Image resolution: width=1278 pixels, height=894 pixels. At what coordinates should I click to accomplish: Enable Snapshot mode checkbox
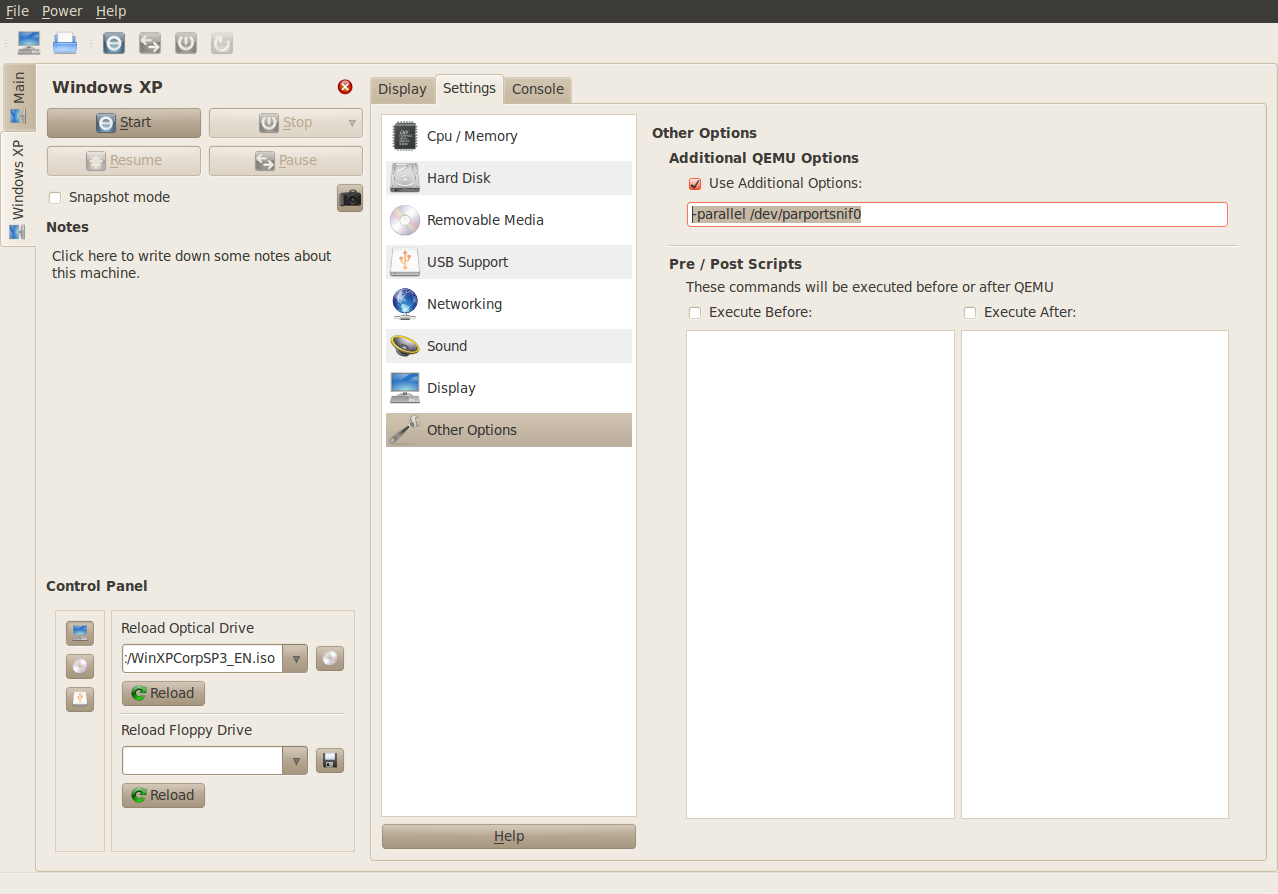55,198
